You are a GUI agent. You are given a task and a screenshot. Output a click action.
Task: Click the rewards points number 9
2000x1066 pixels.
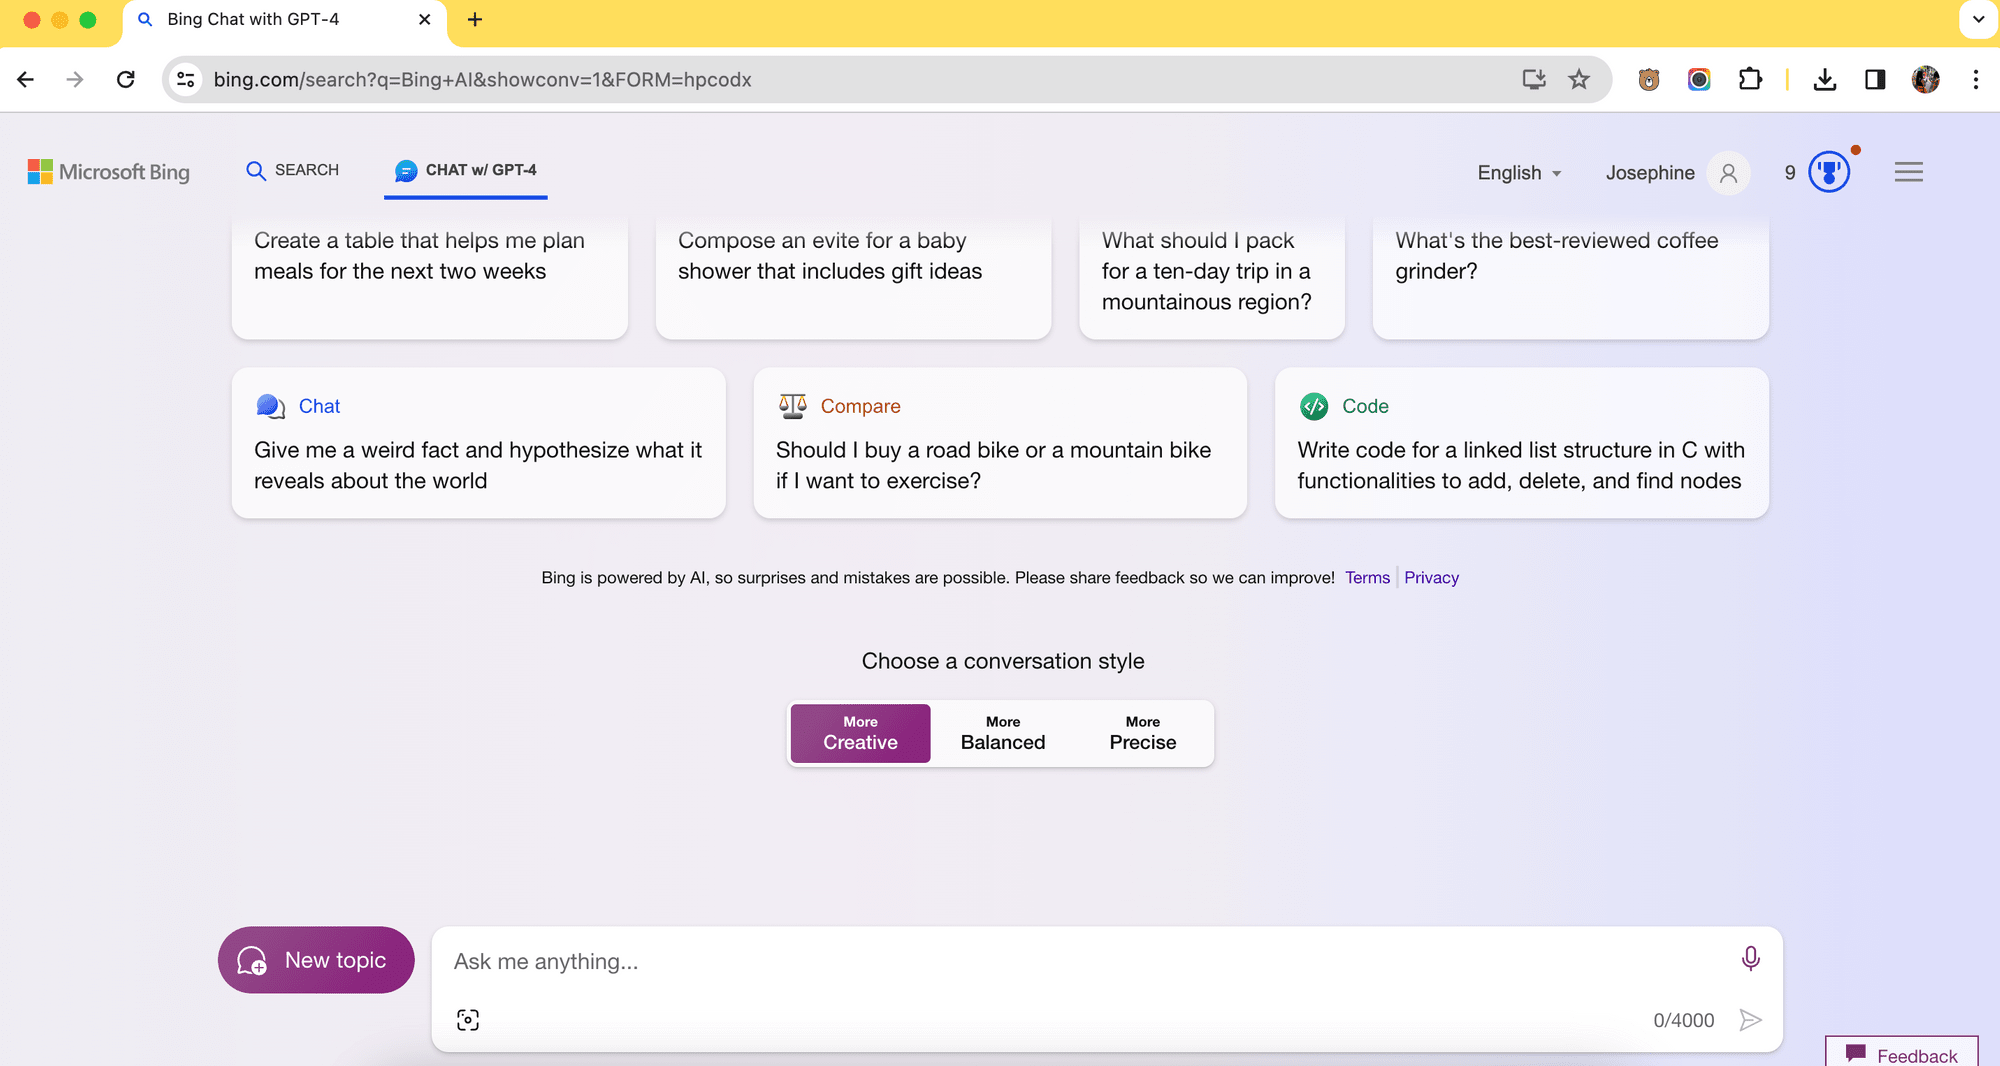1790,173
